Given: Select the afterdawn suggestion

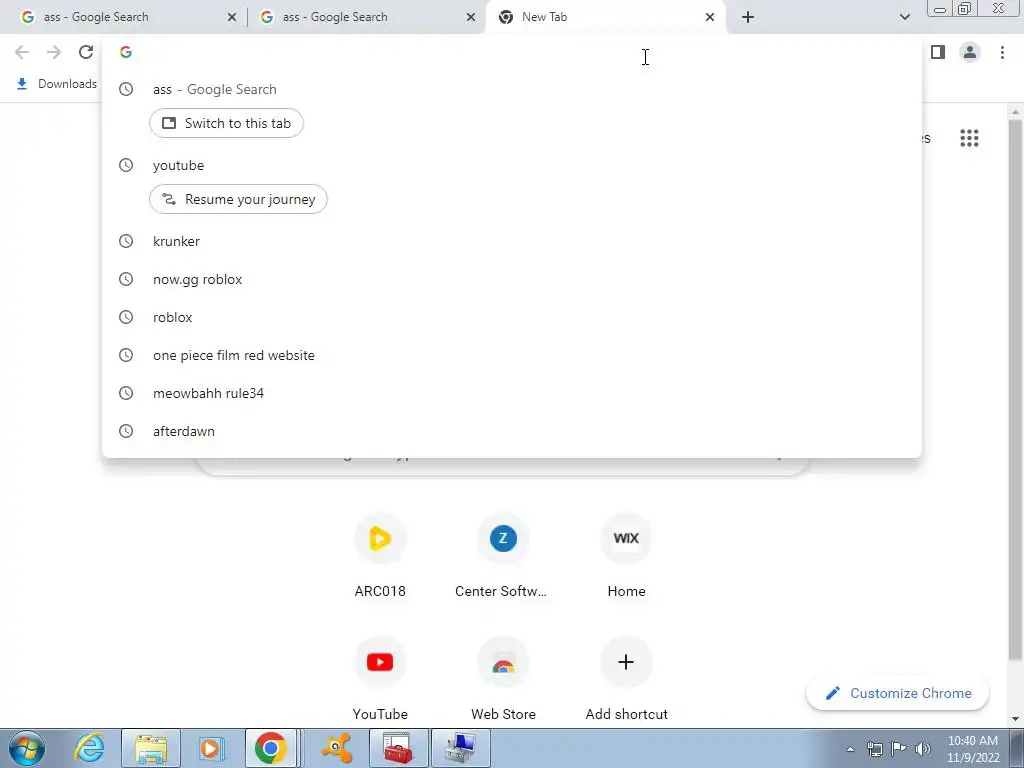Looking at the screenshot, I should (512, 430).
